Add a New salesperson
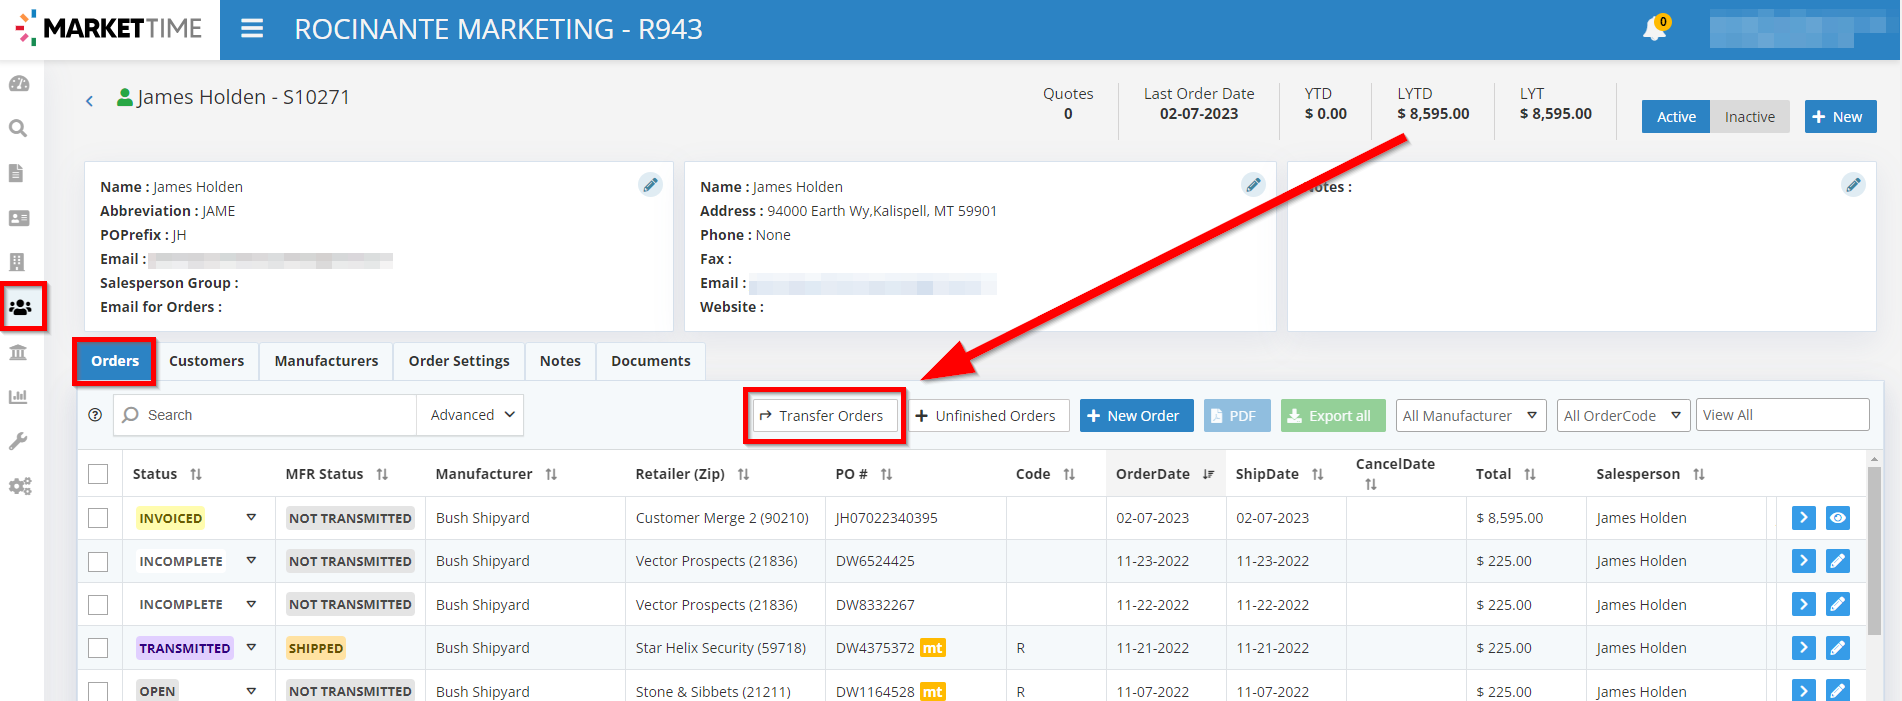Screen dimensions: 1902x701 (x=1840, y=116)
